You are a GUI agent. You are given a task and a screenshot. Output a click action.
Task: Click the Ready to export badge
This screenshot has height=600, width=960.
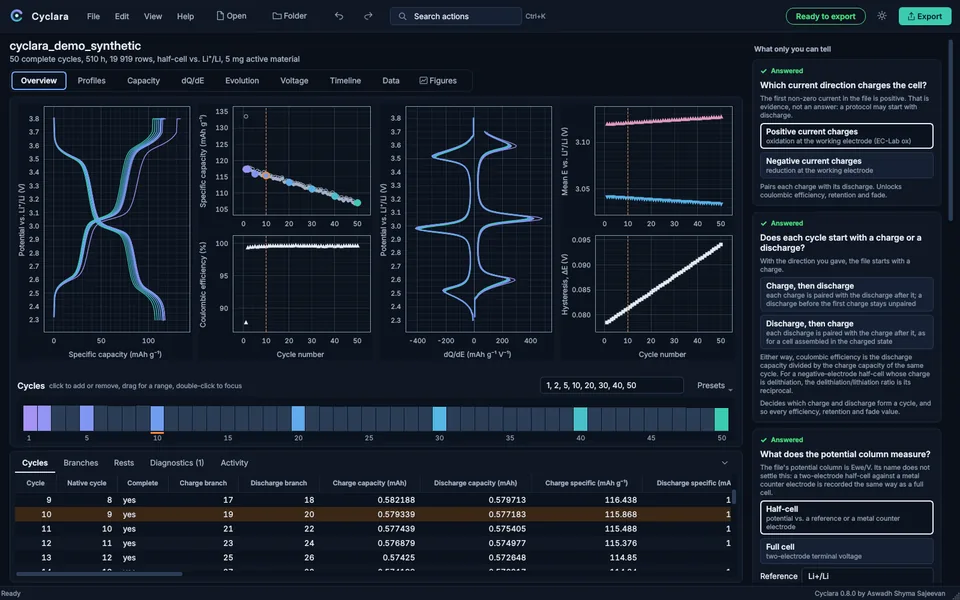tap(825, 17)
